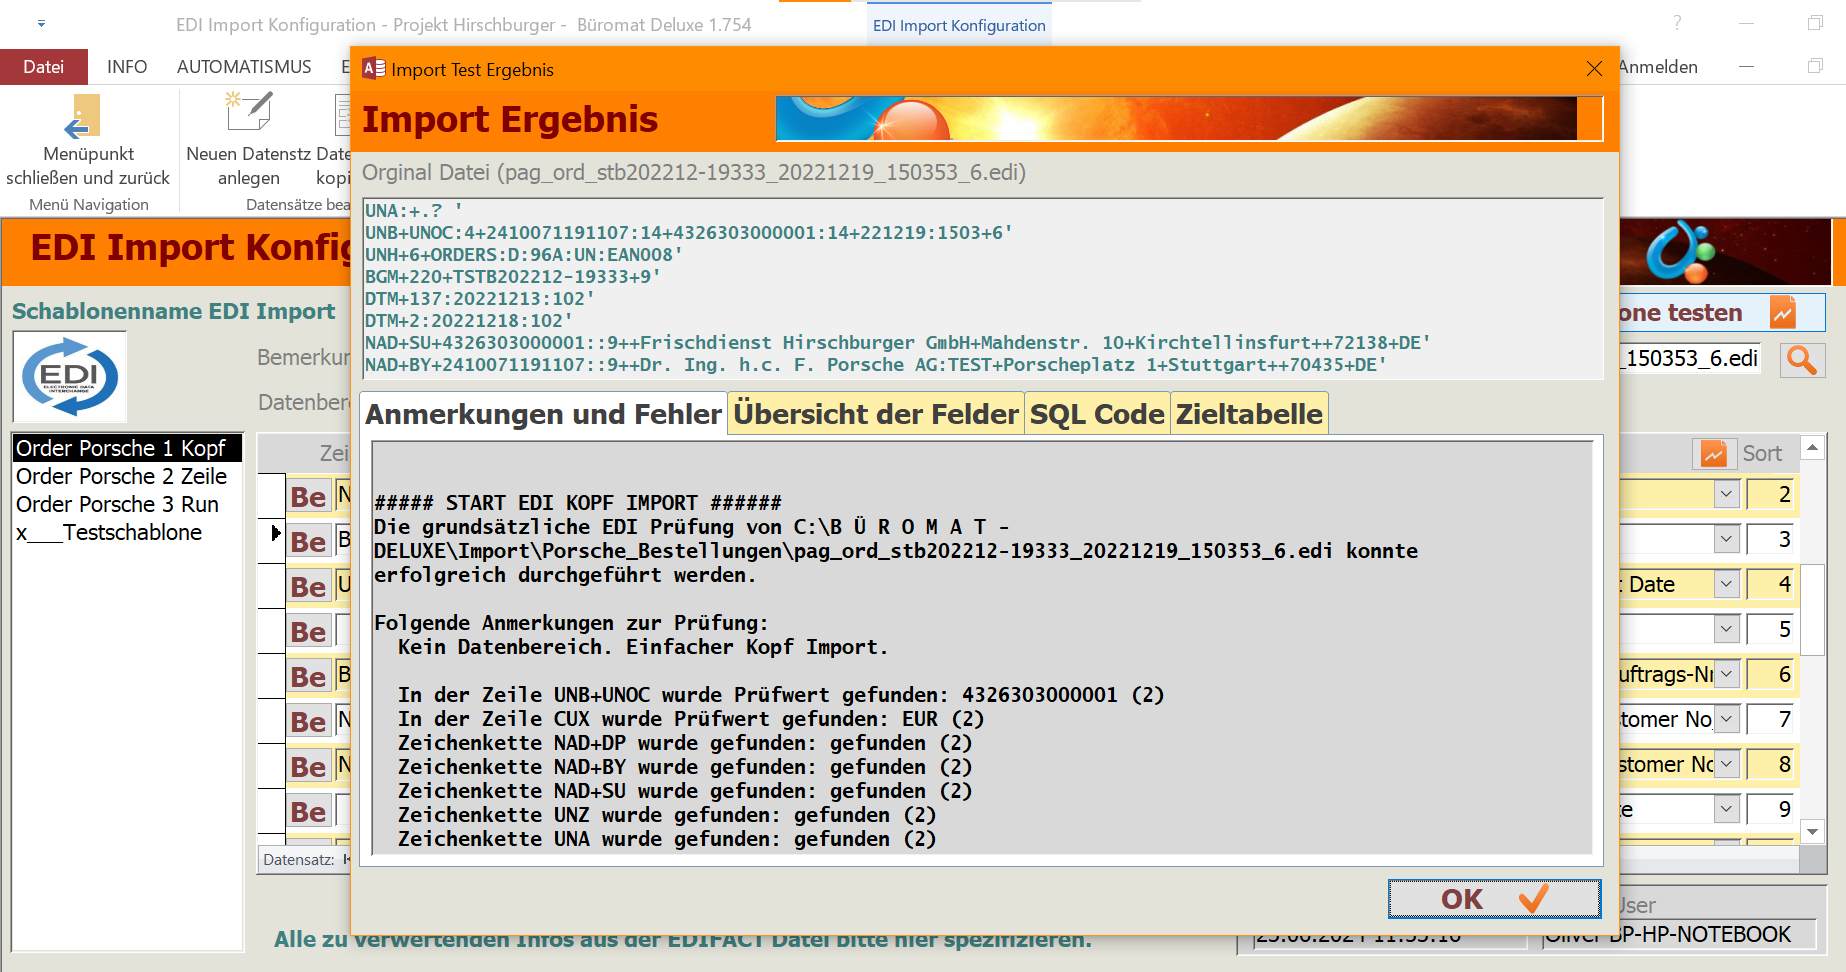Confirm the dialog with the OK button
Screen dimensions: 1846x972
pyautogui.click(x=1493, y=899)
